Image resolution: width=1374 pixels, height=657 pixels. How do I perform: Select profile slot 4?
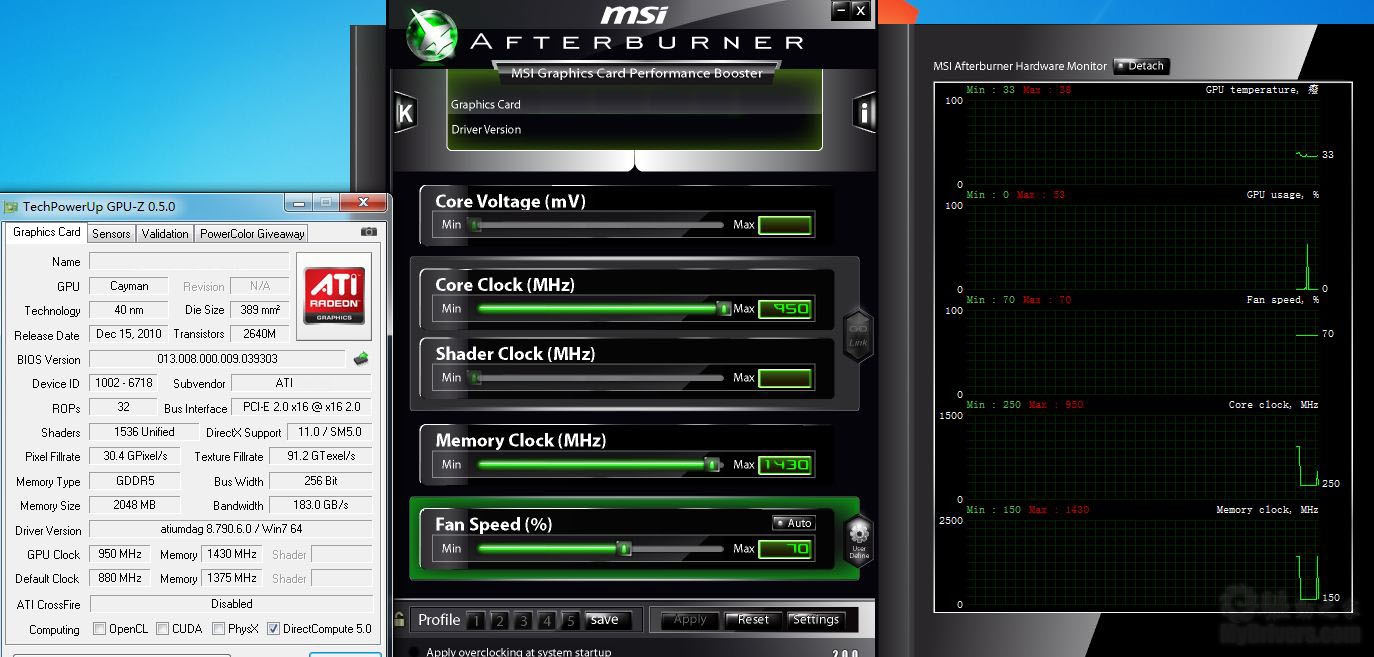click(547, 621)
